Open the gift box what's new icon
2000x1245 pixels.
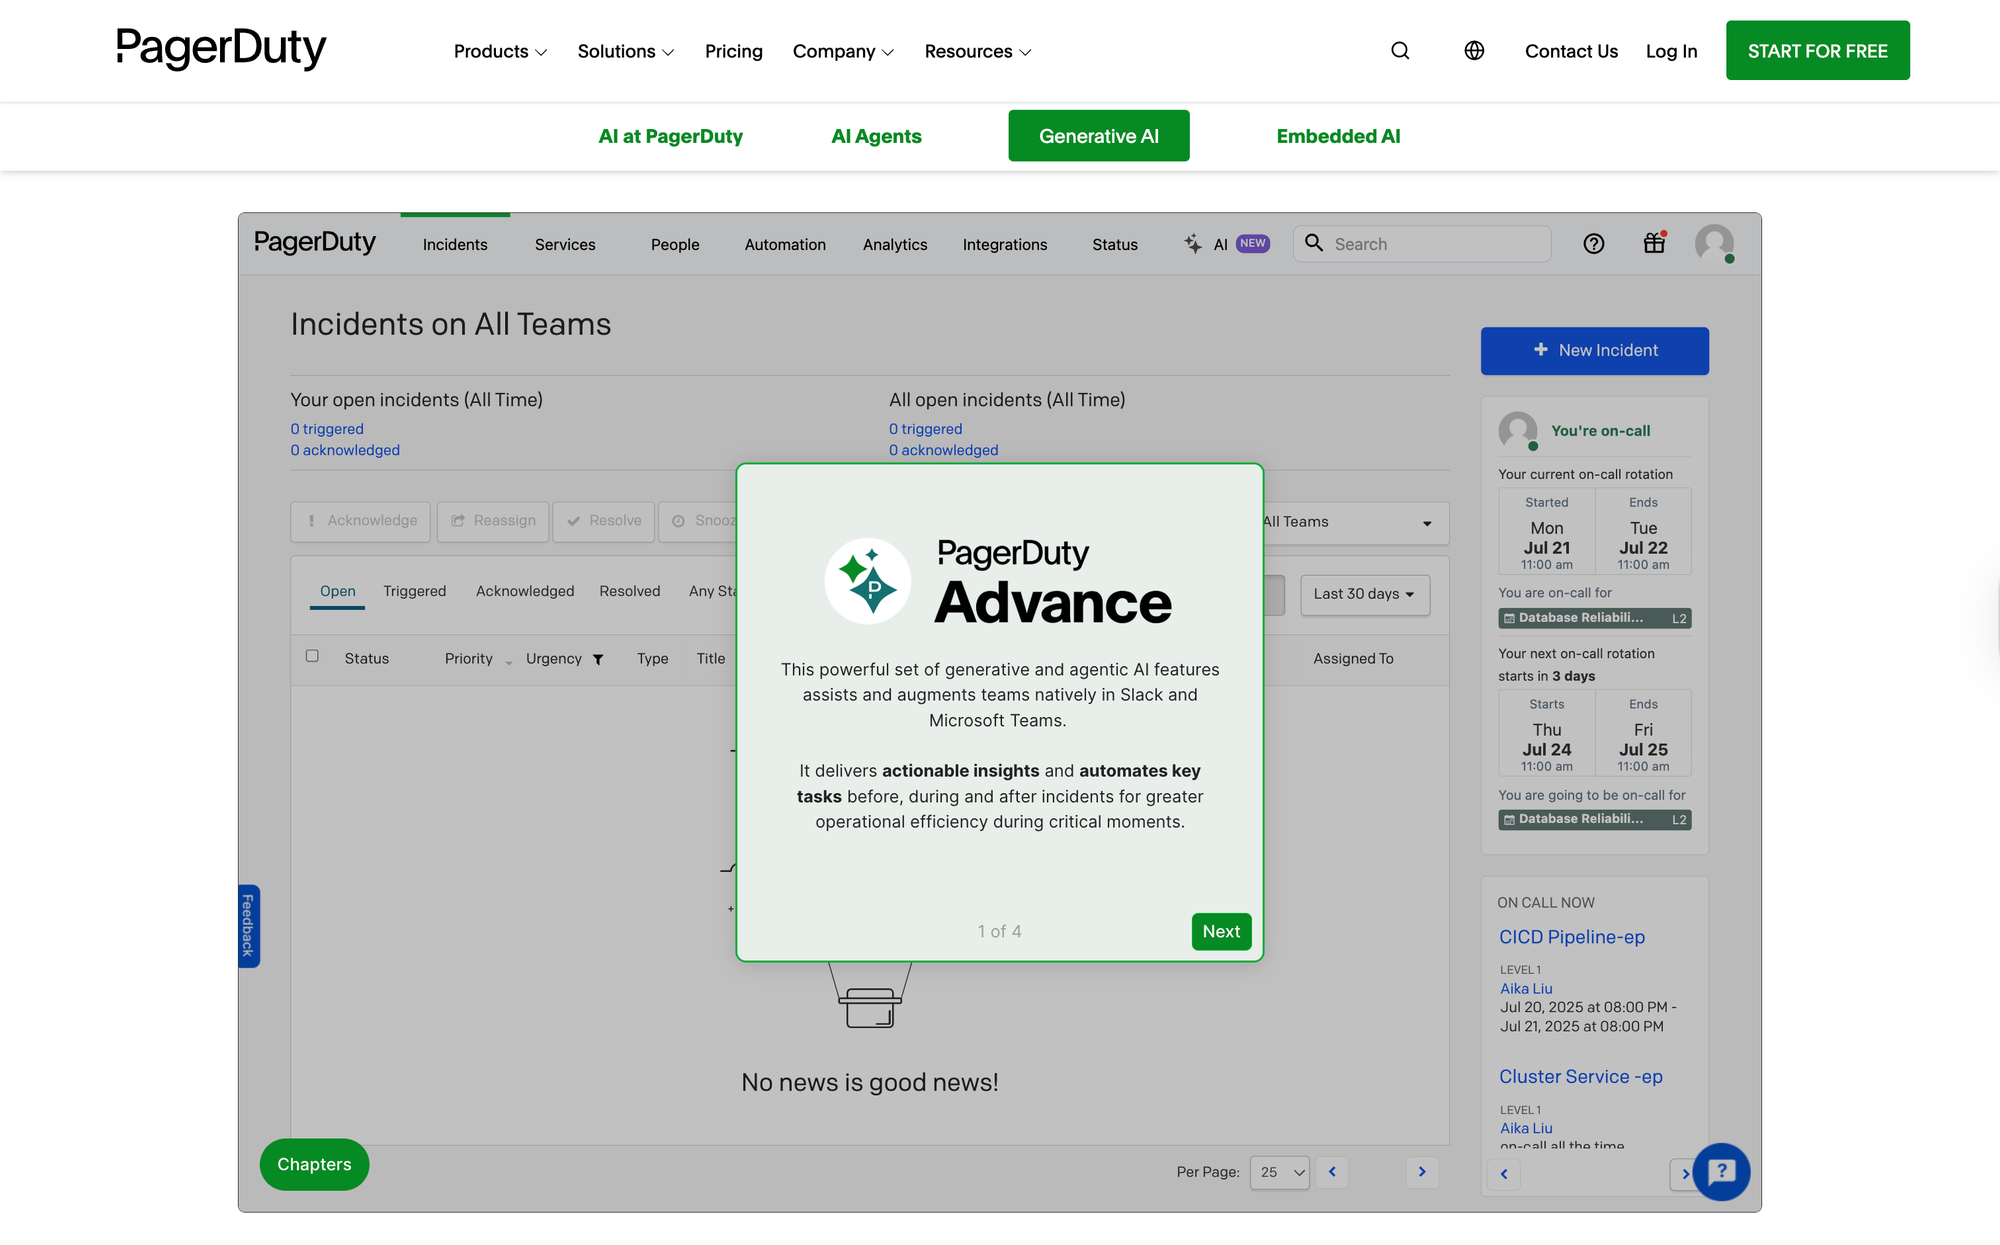(1654, 243)
